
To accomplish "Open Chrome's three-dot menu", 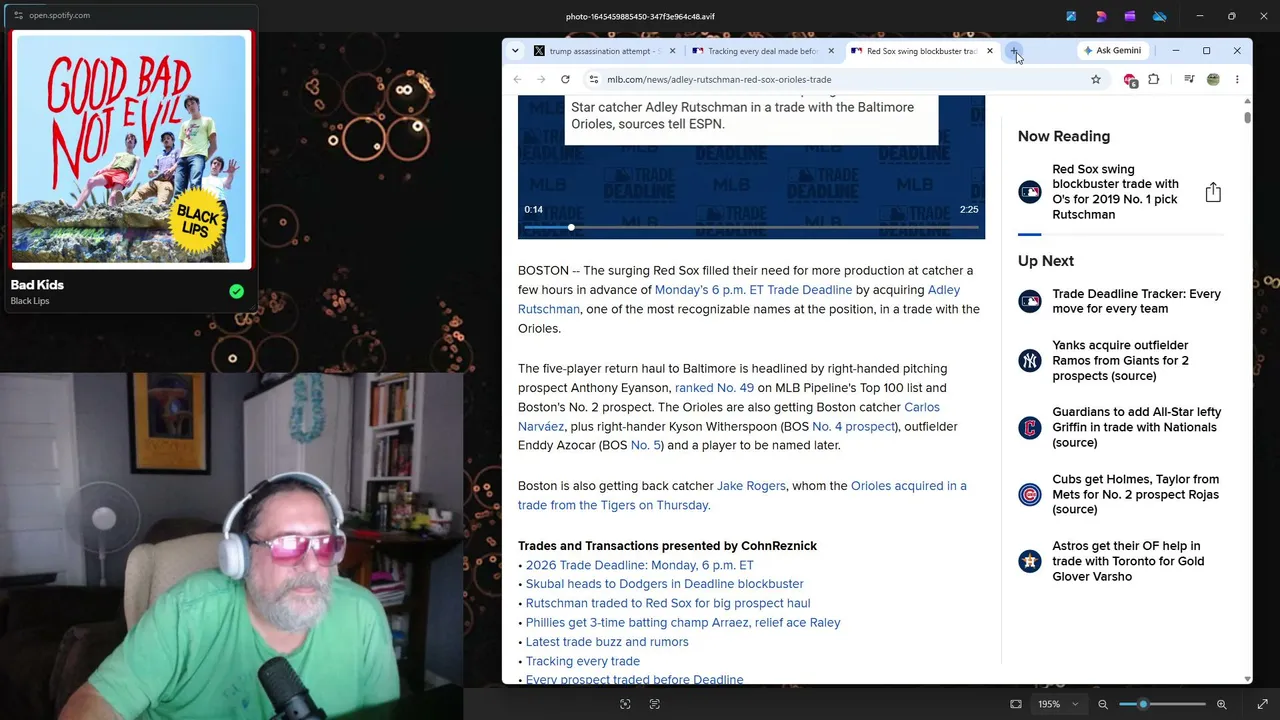I will (x=1237, y=80).
